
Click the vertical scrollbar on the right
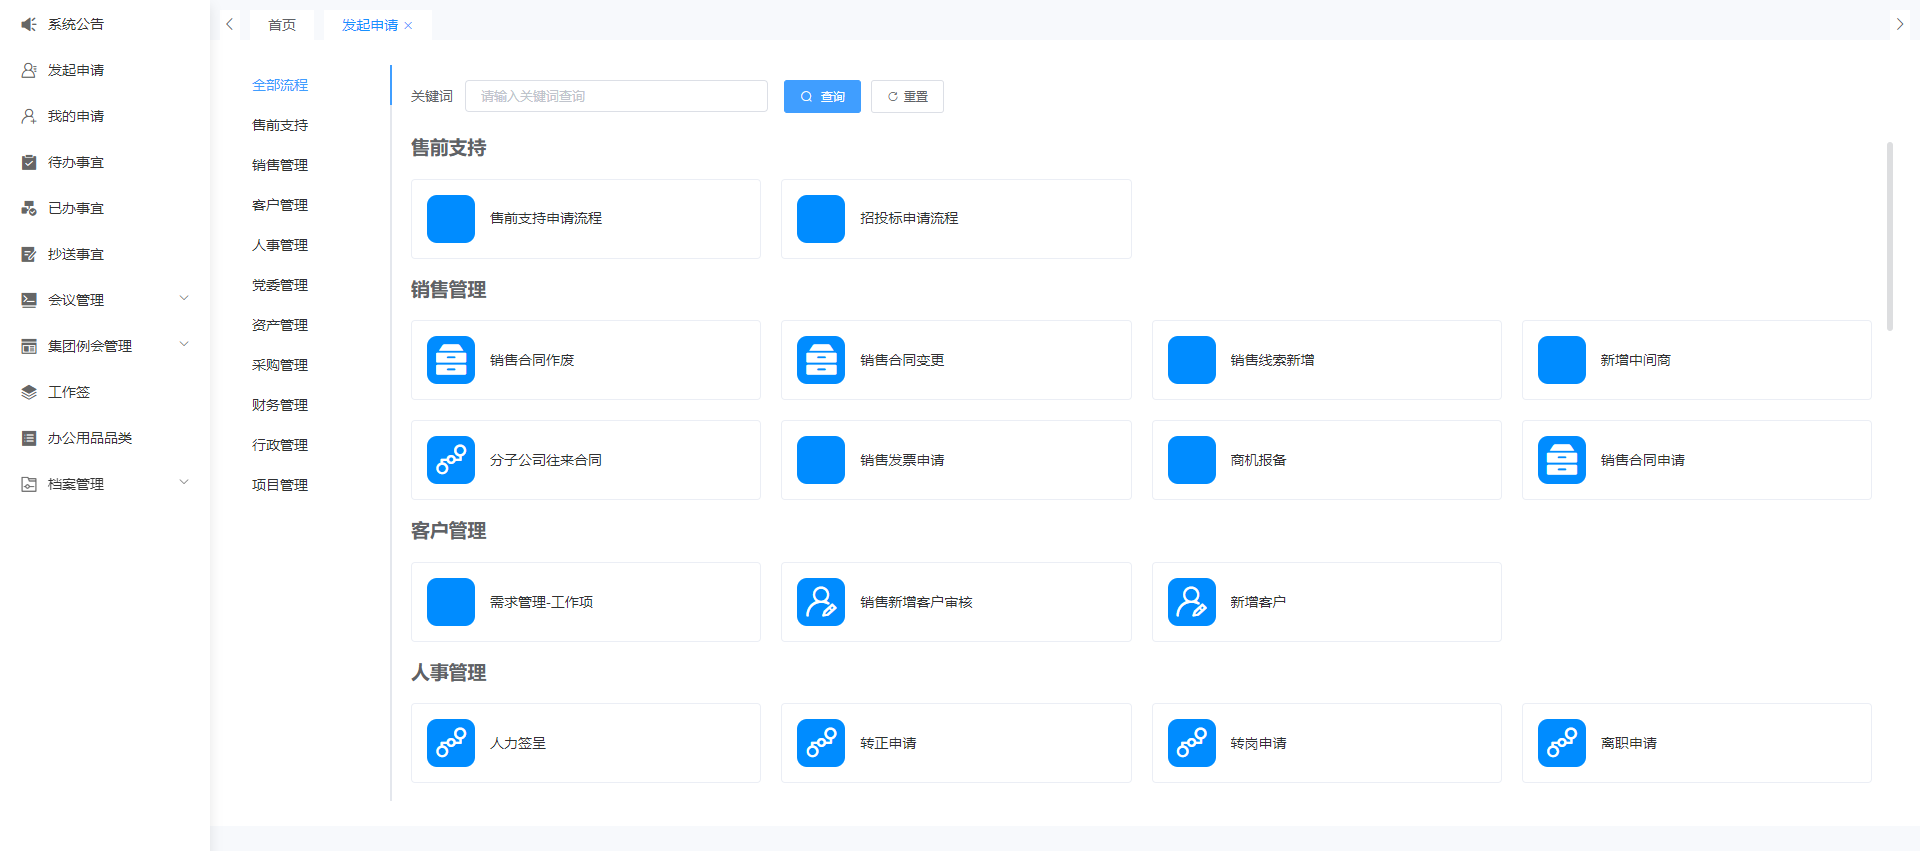click(x=1889, y=236)
